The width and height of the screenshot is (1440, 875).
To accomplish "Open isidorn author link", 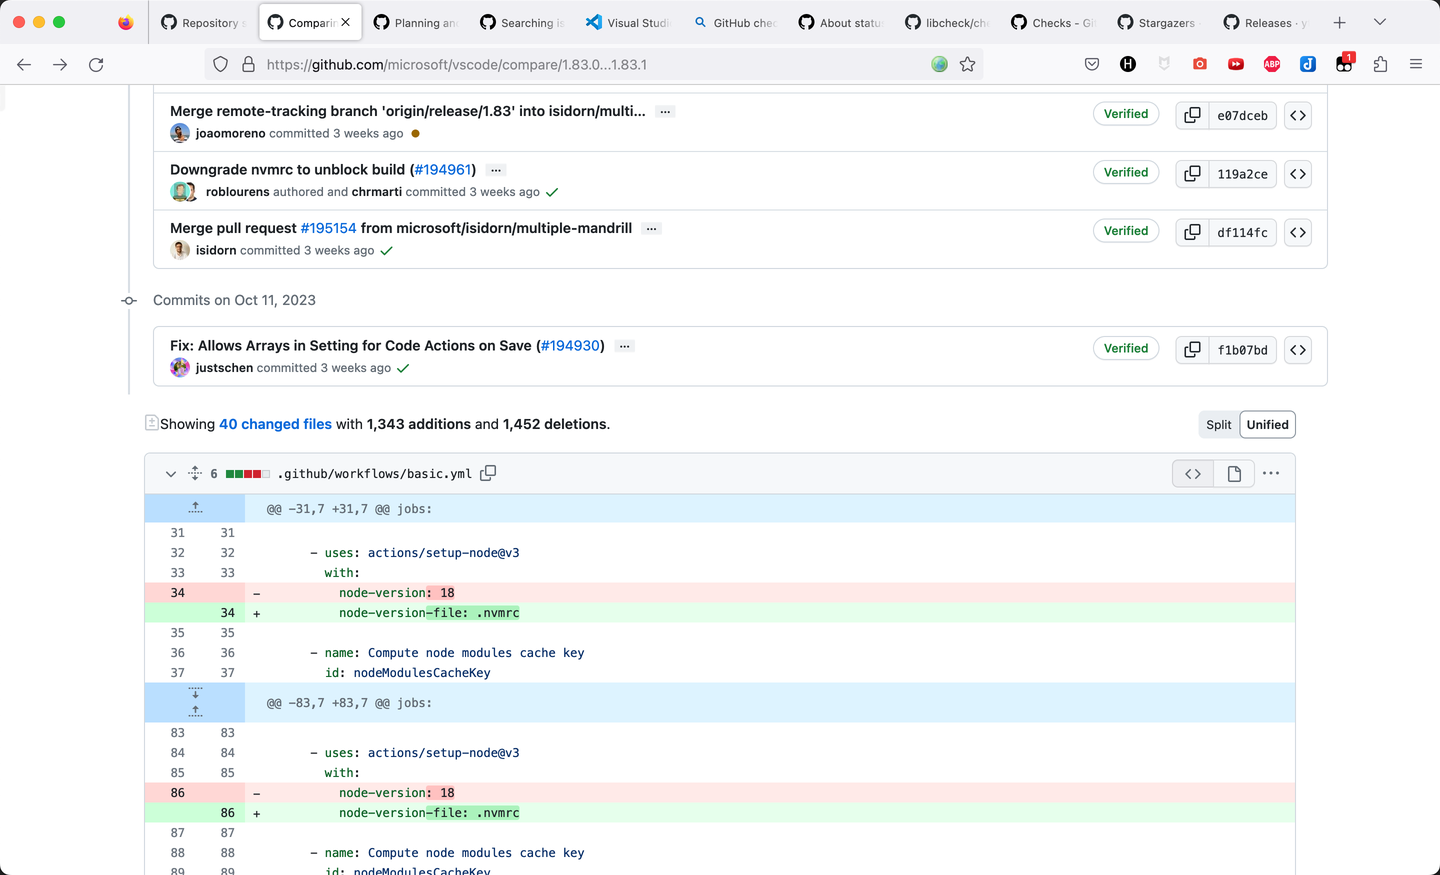I will pyautogui.click(x=216, y=250).
